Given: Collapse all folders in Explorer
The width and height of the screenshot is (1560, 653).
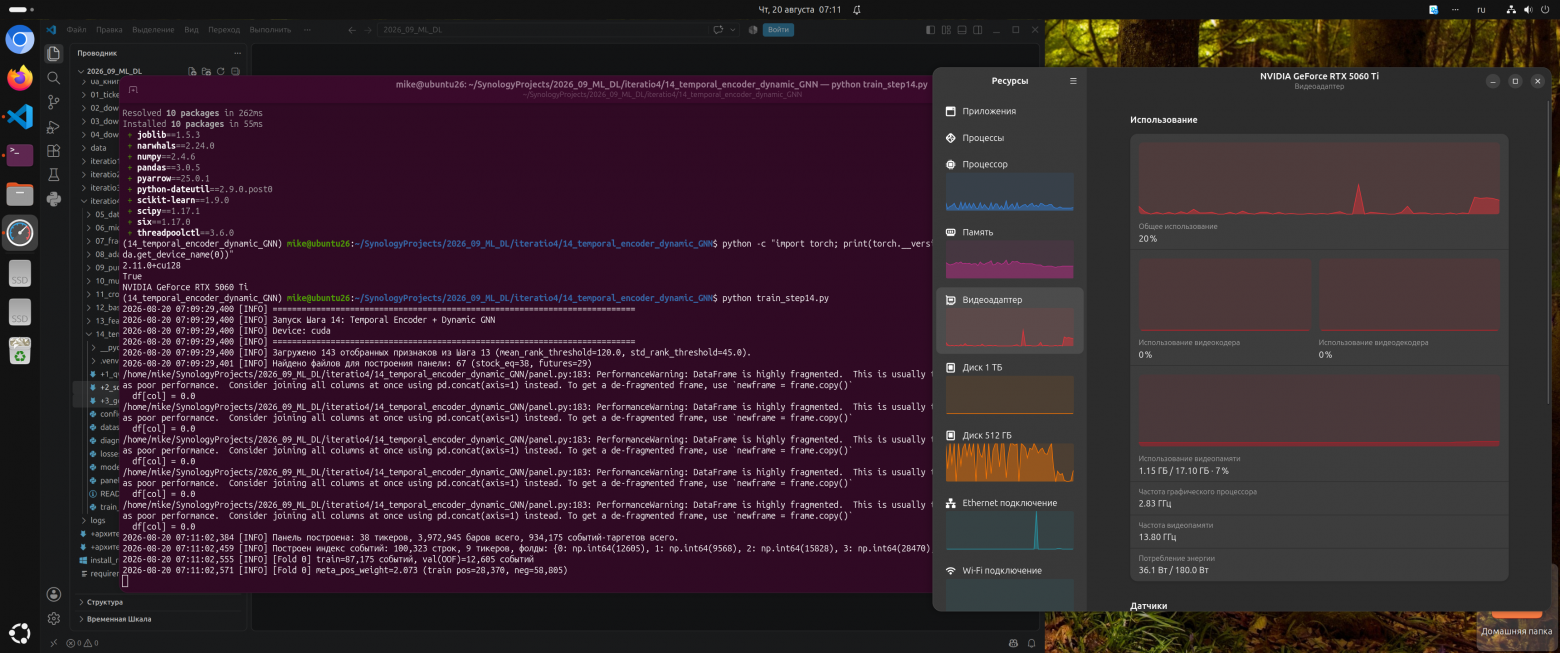Looking at the screenshot, I should (234, 72).
